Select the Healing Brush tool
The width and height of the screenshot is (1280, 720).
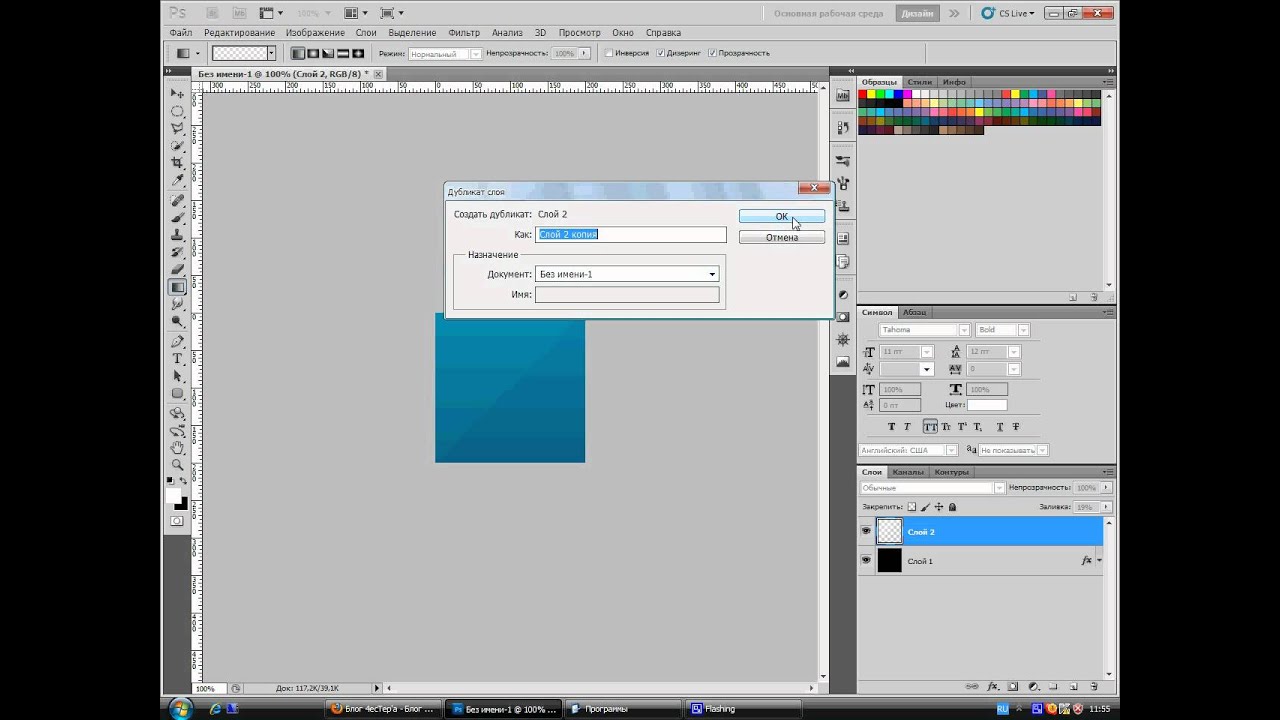pos(178,200)
